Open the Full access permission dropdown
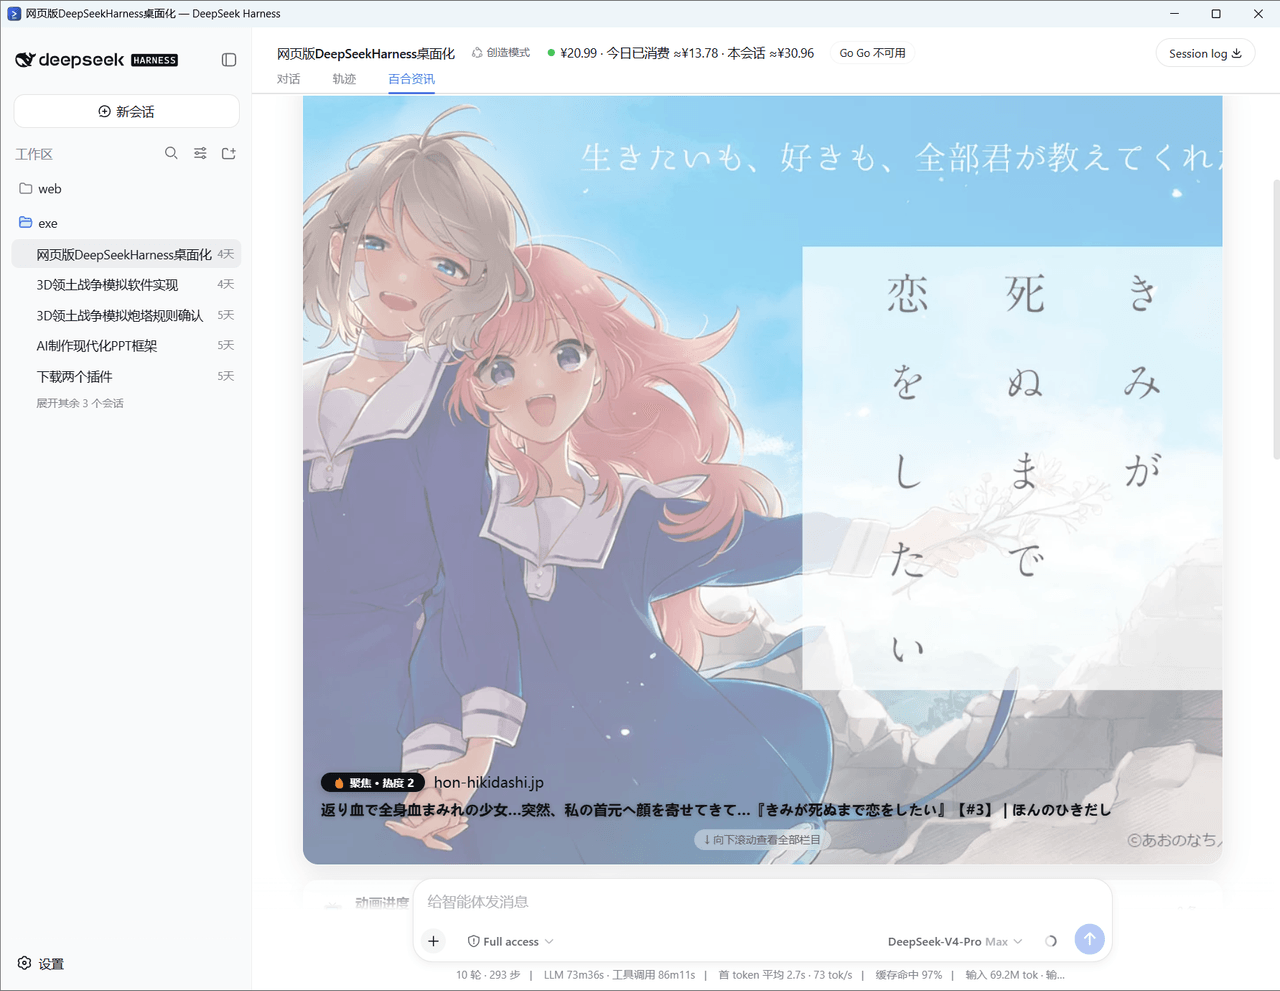Screen dimensions: 1280x991 tap(511, 942)
